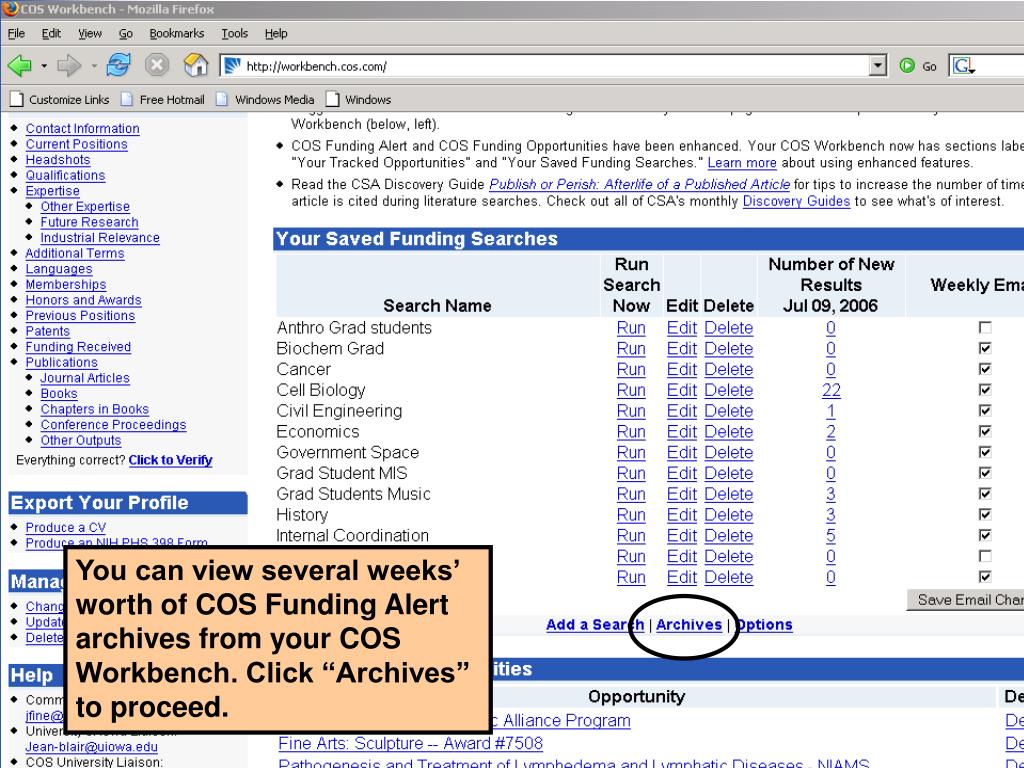This screenshot has height=768, width=1024.
Task: Check weekly email for Anthro Grad students
Action: tap(985, 328)
